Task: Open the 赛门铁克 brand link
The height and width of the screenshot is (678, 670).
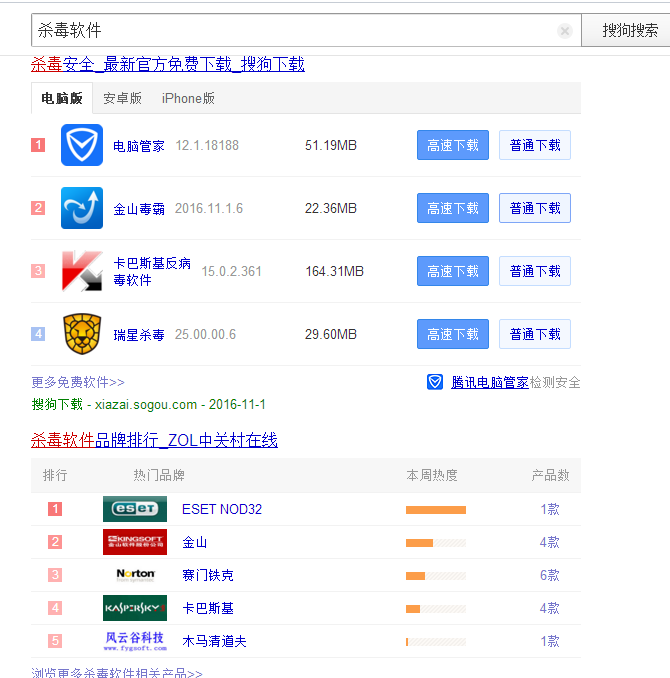Action: [x=208, y=575]
